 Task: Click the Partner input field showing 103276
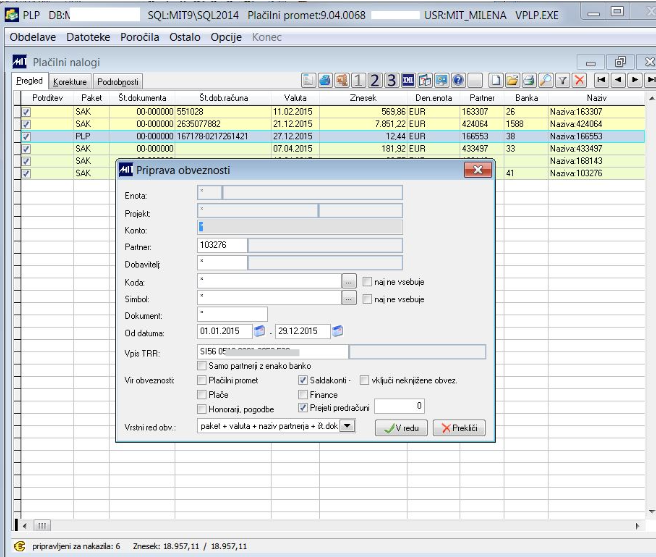point(221,245)
